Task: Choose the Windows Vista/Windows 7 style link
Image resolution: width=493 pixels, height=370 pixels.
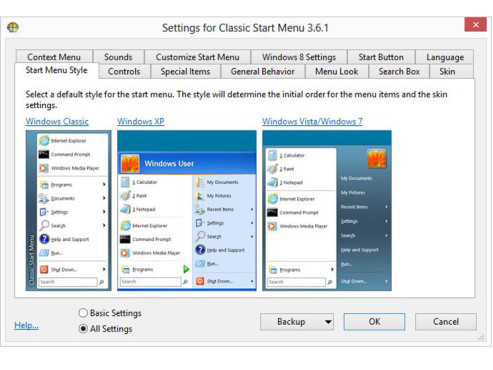Action: tap(312, 121)
